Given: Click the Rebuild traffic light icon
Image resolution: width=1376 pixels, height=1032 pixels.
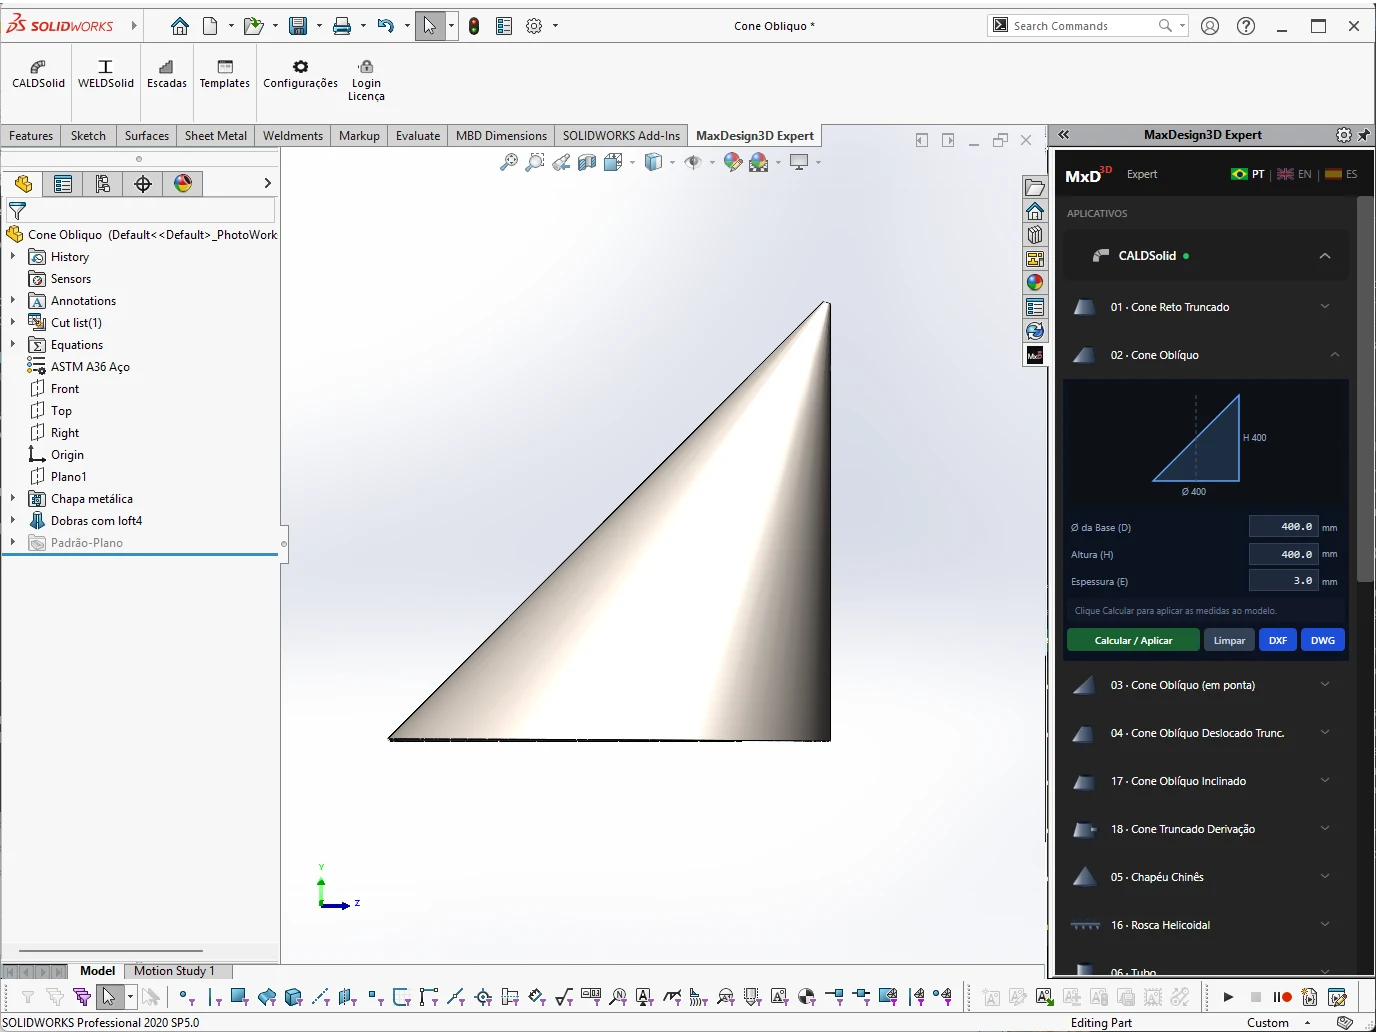Looking at the screenshot, I should pos(474,26).
